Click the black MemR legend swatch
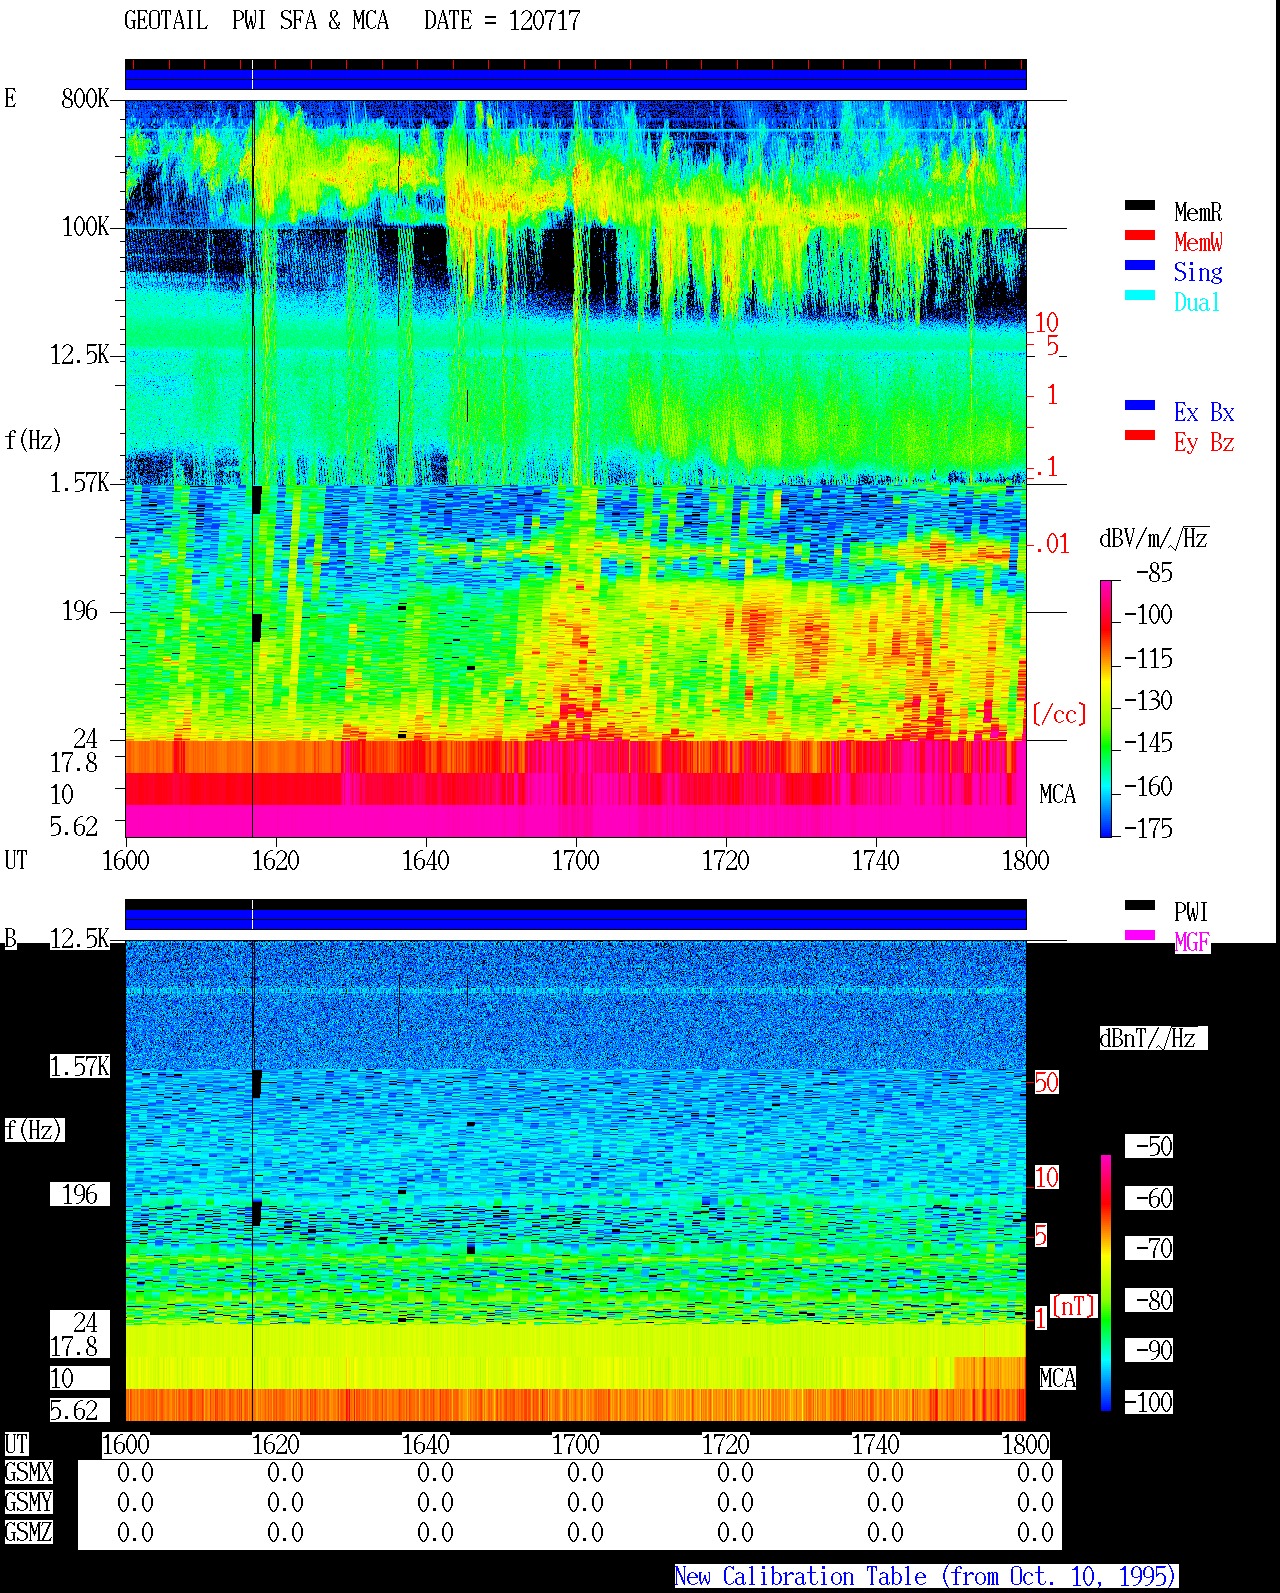The width and height of the screenshot is (1280, 1593). point(1139,206)
